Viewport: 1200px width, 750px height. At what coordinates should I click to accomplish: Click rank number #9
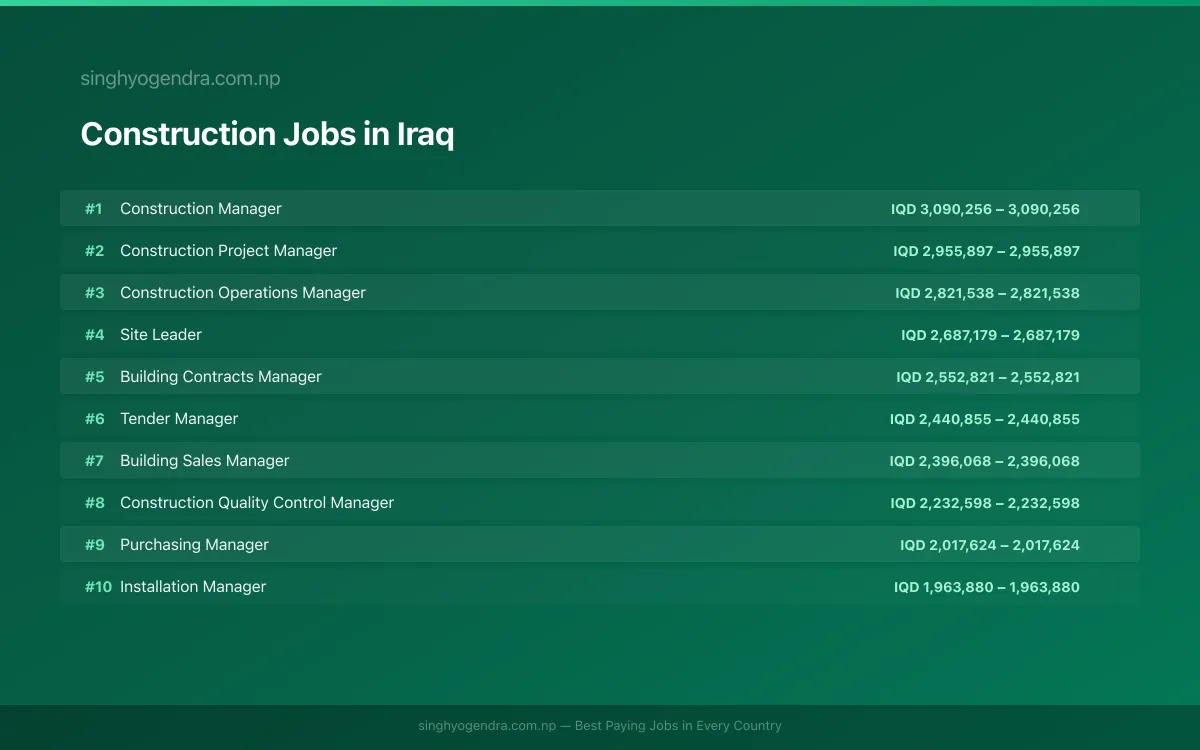click(94, 545)
